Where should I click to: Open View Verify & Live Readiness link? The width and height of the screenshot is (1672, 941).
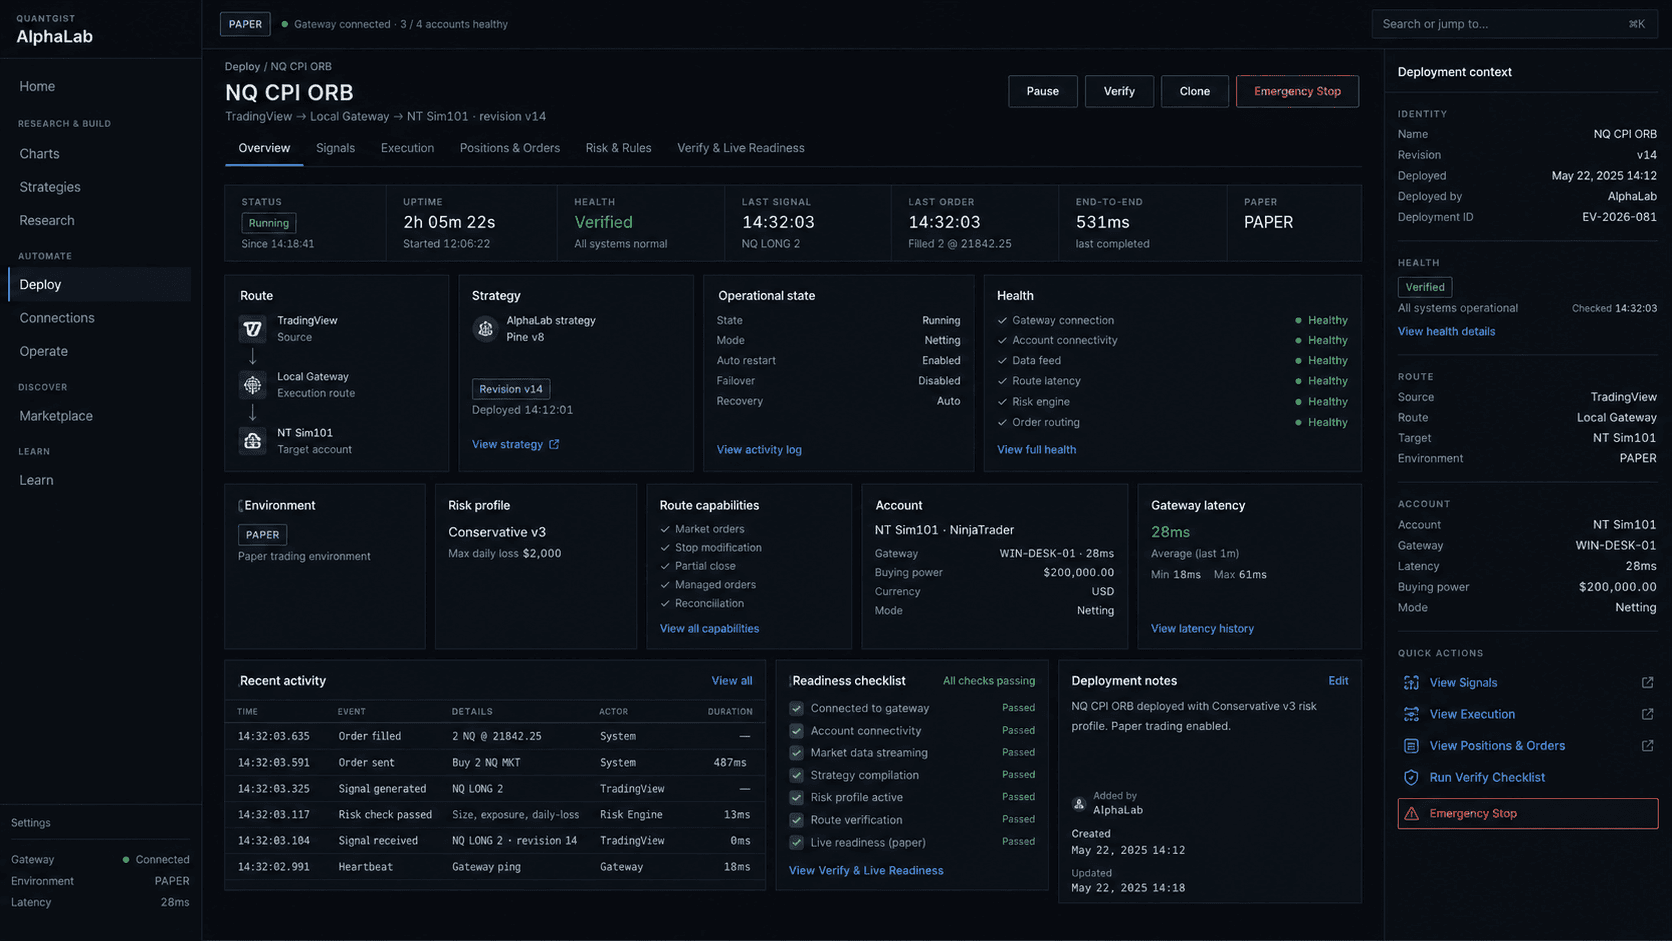[x=866, y=871]
